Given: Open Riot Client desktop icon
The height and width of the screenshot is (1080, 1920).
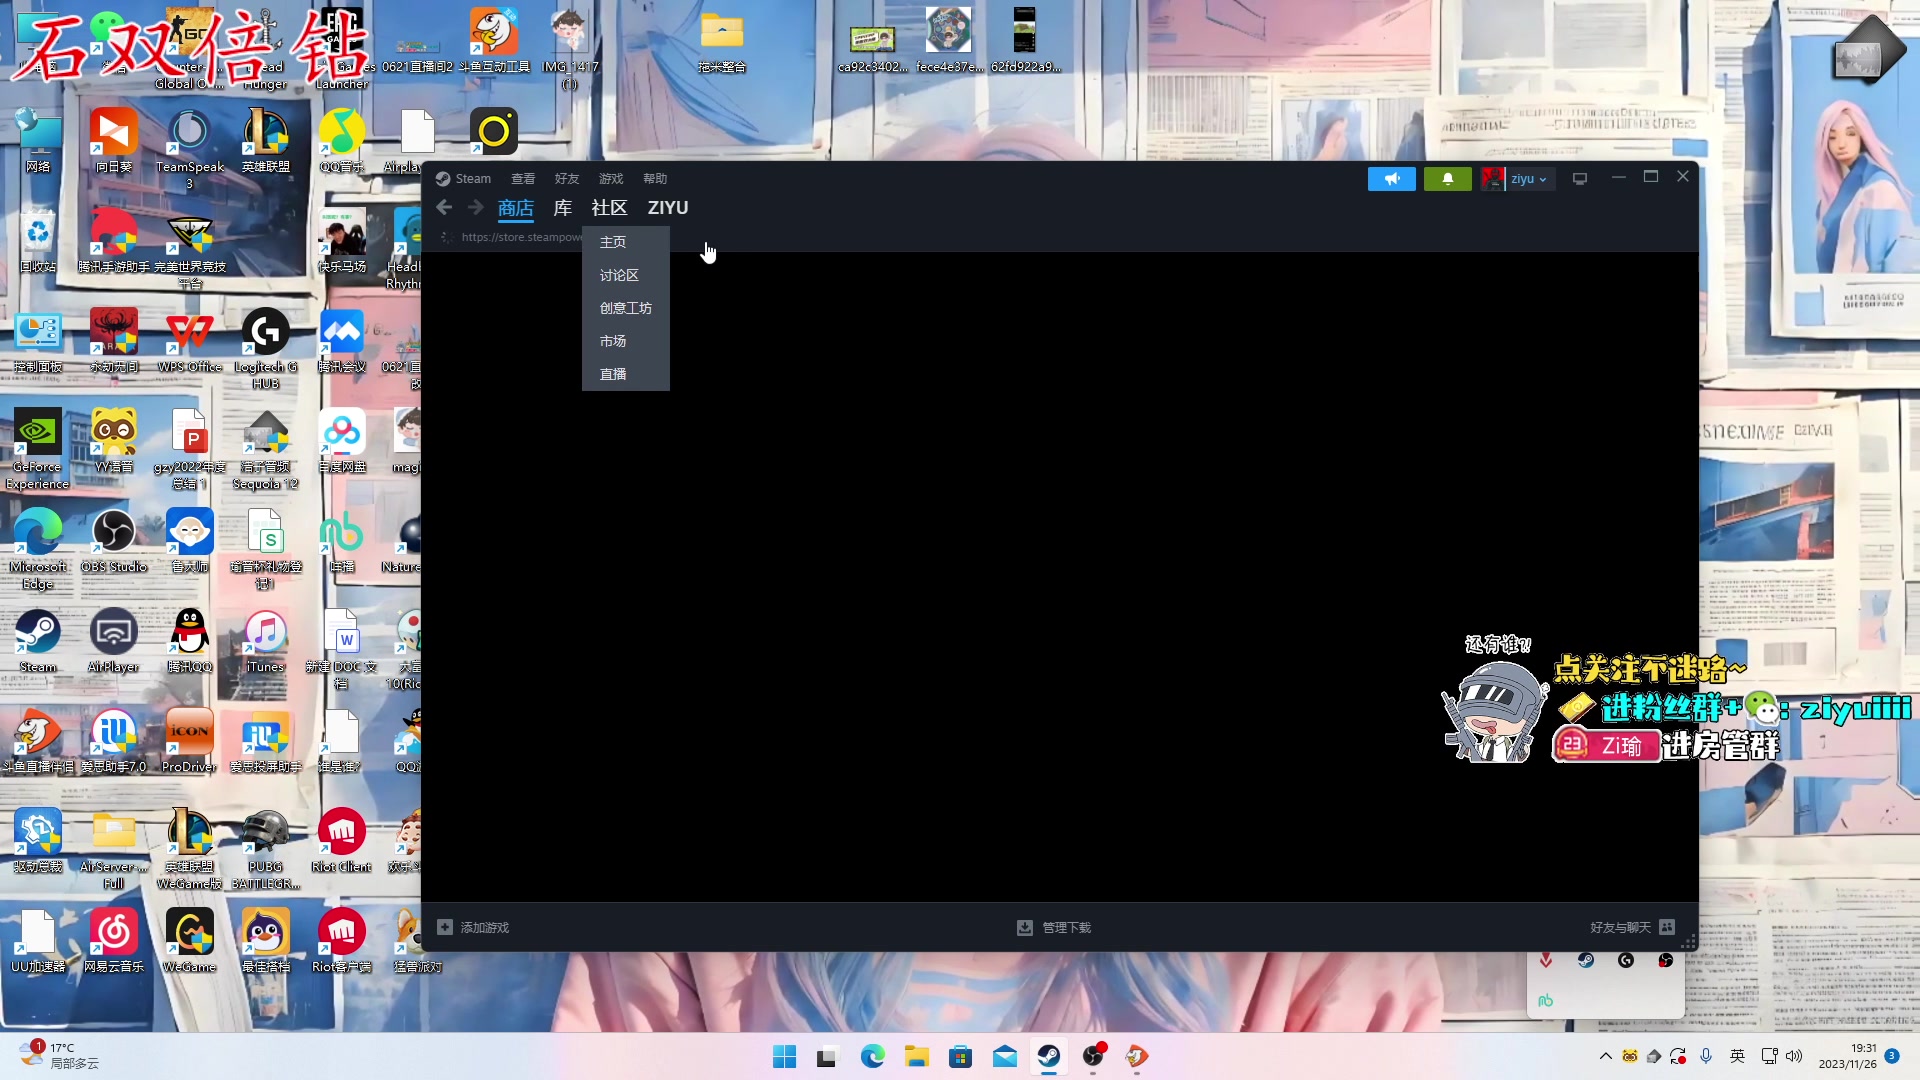Looking at the screenshot, I should coord(342,841).
